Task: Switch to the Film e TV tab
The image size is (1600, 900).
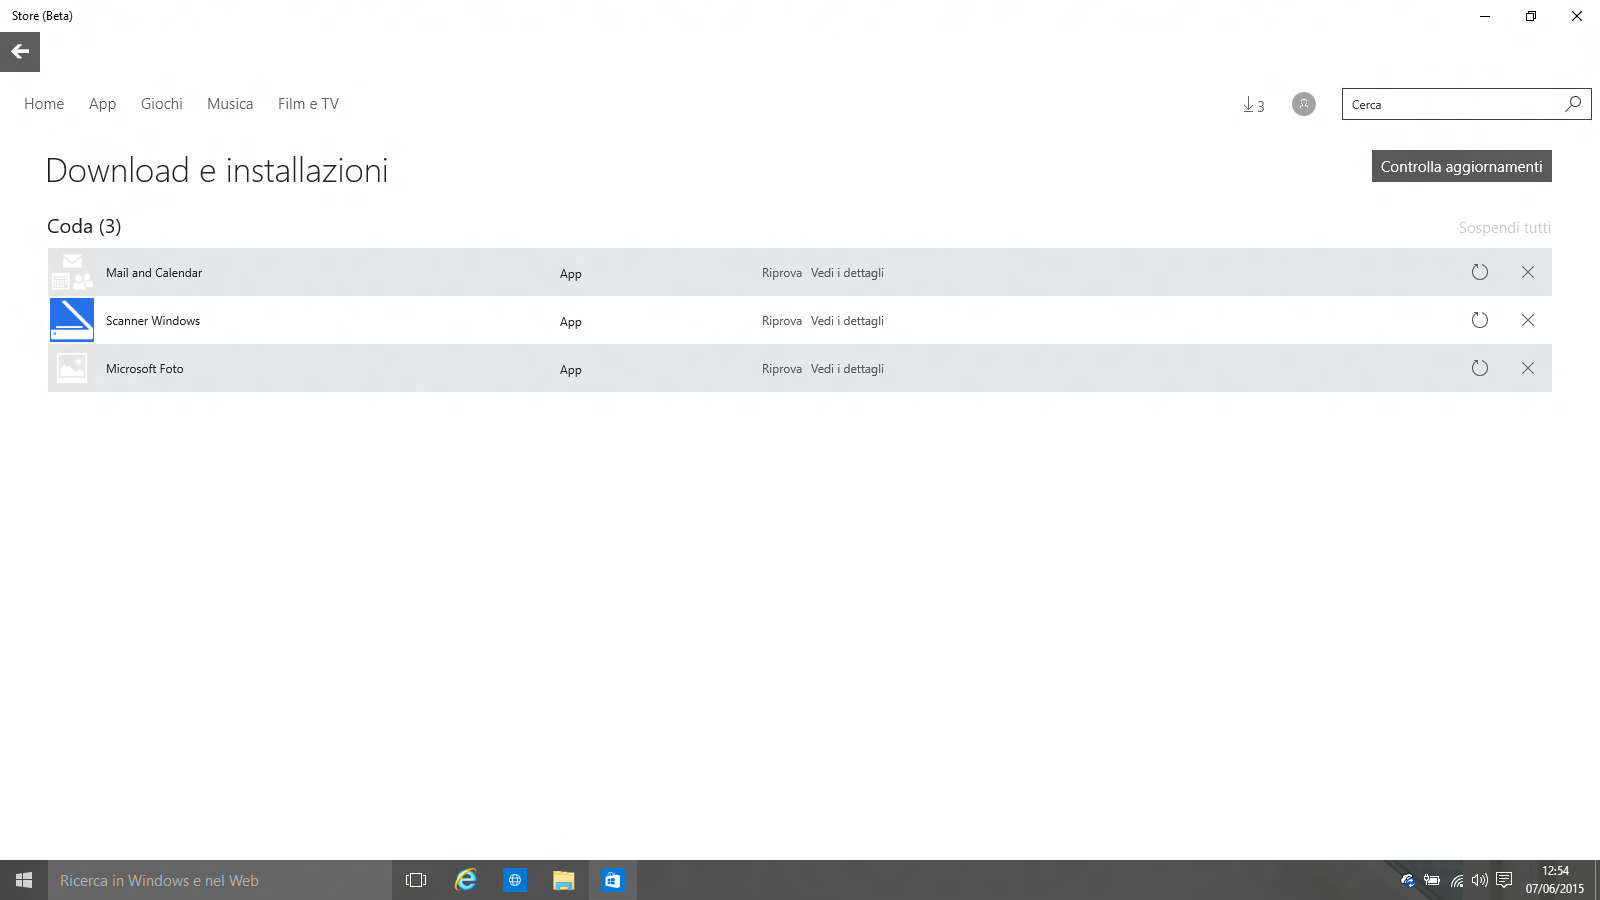Action: (x=308, y=104)
